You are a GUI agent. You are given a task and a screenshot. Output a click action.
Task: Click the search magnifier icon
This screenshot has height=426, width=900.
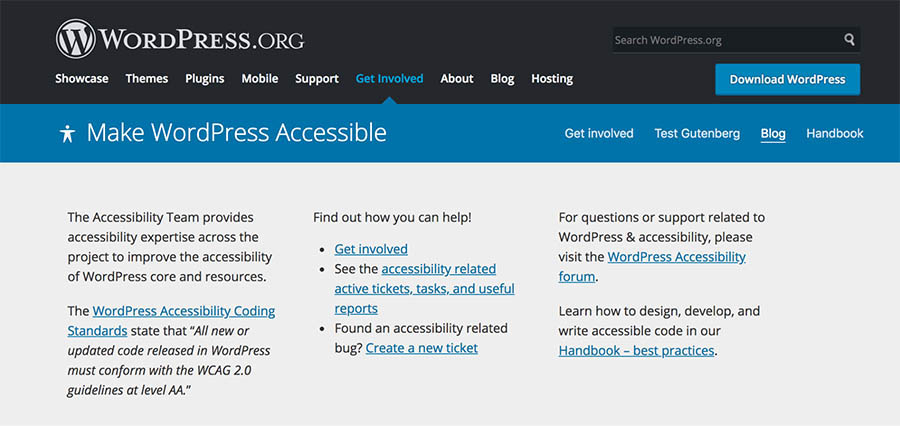coord(849,40)
